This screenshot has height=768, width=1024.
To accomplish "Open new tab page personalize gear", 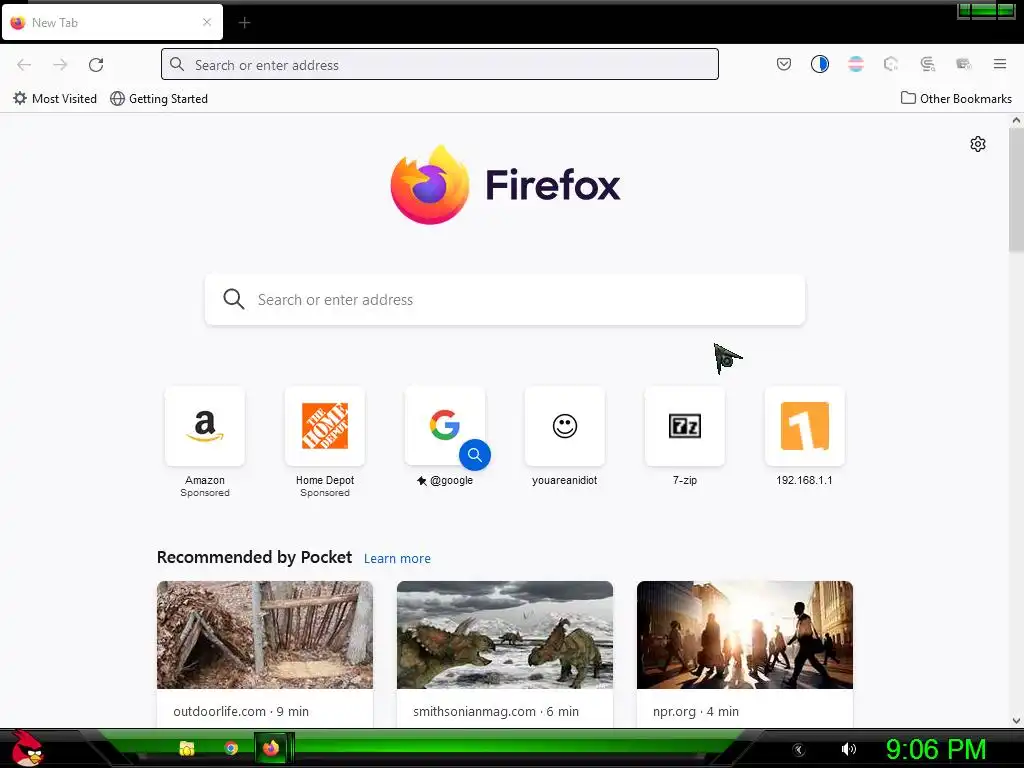I will [x=978, y=144].
